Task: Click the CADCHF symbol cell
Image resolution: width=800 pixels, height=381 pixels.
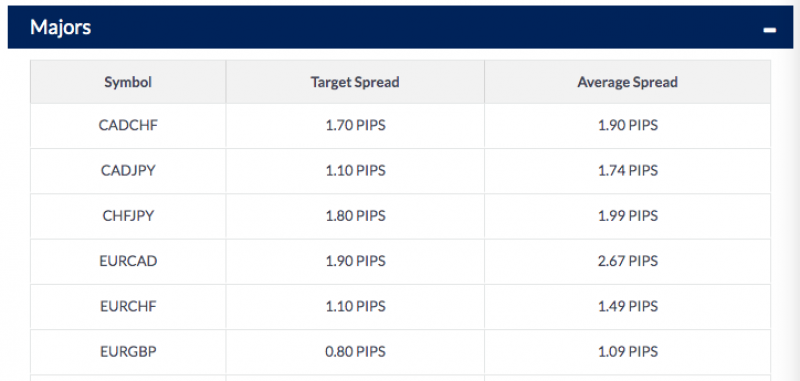Action: coord(128,125)
